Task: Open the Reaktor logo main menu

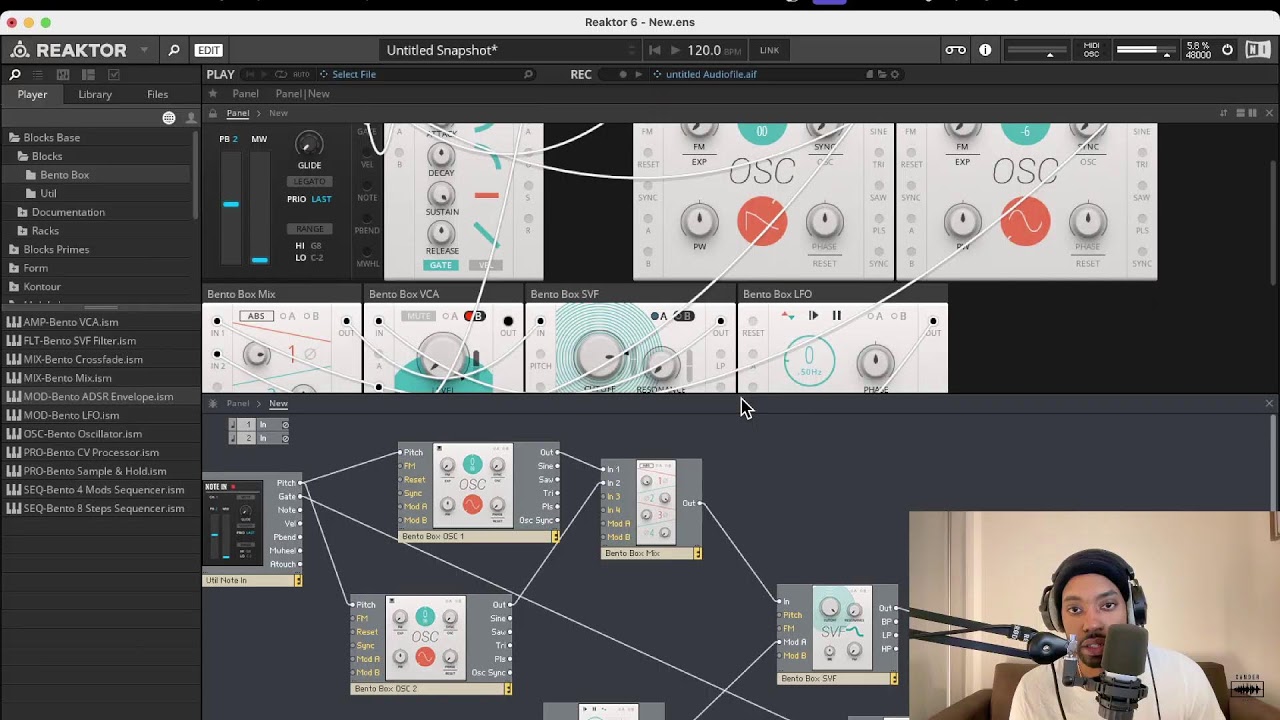Action: (x=68, y=50)
